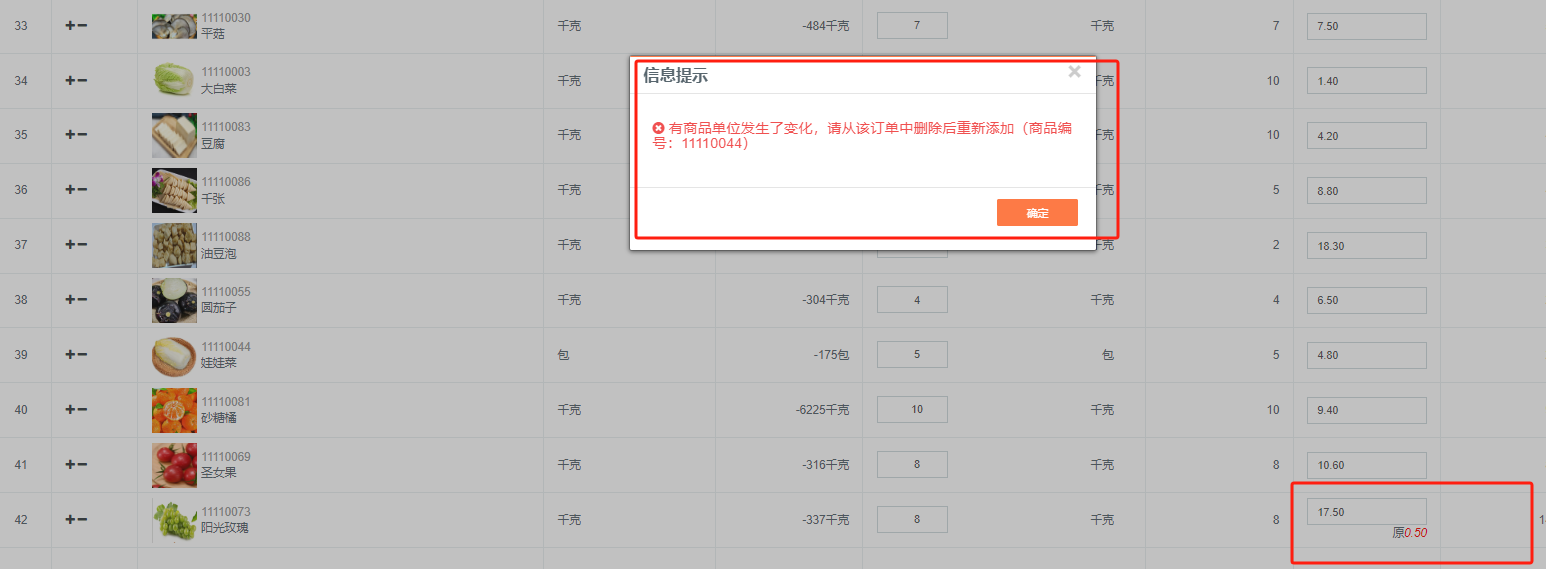Click the plus icon in 千张 row
Screen dimensions: 1546x569
point(70,190)
